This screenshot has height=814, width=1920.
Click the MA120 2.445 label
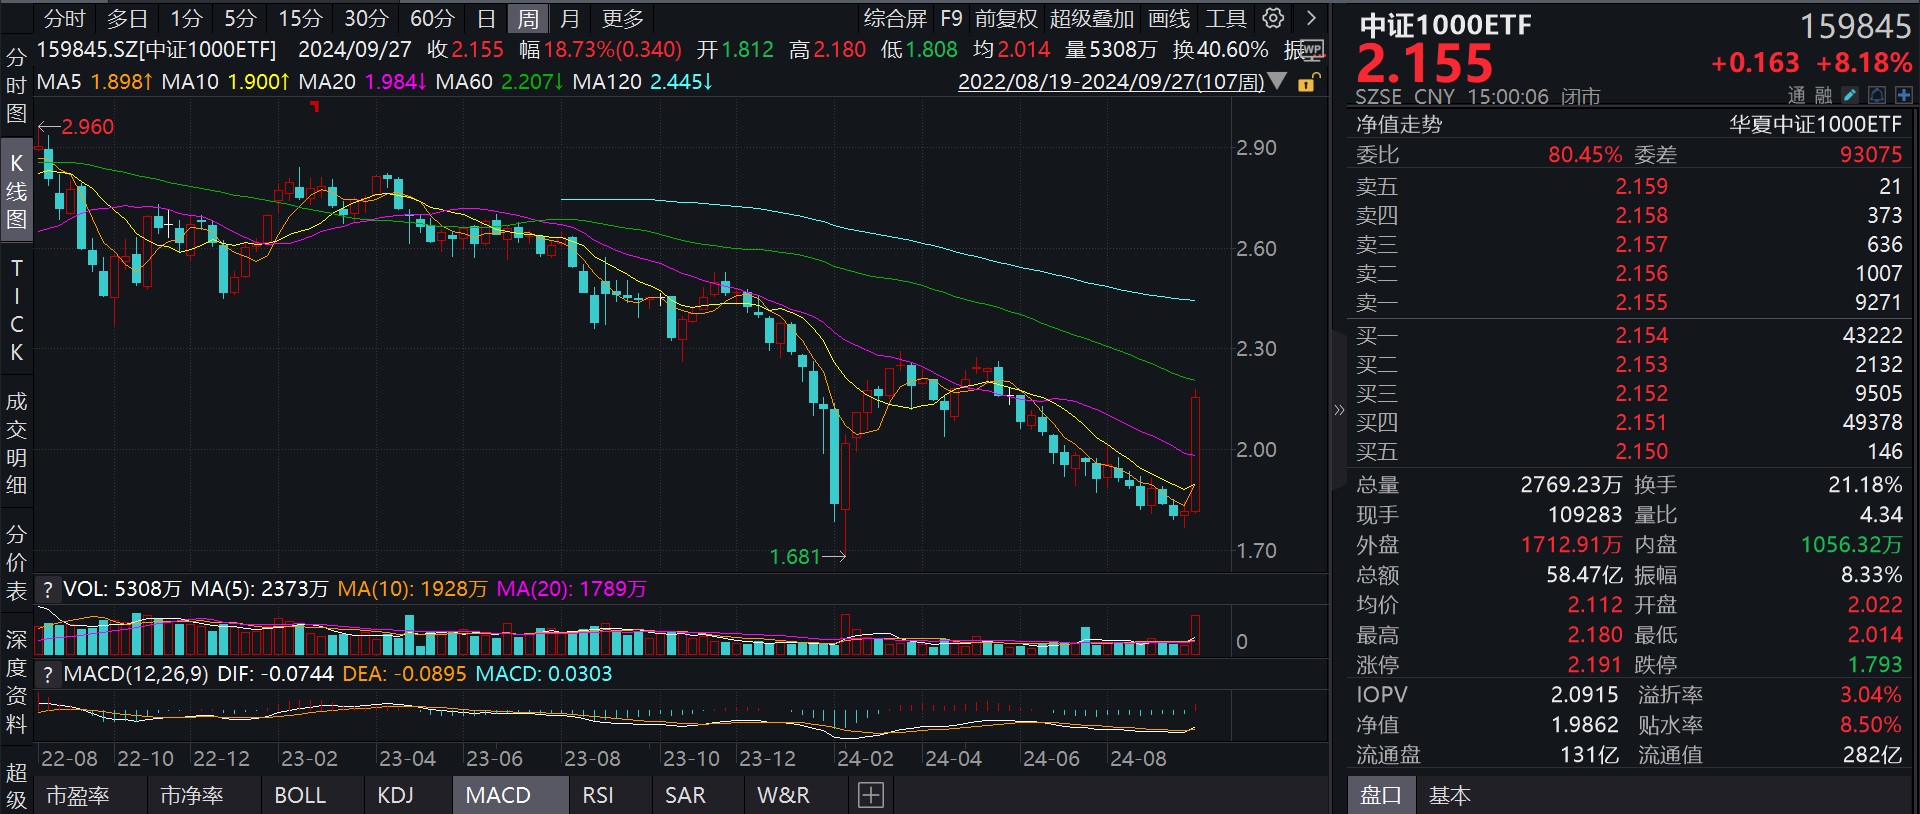click(x=643, y=82)
